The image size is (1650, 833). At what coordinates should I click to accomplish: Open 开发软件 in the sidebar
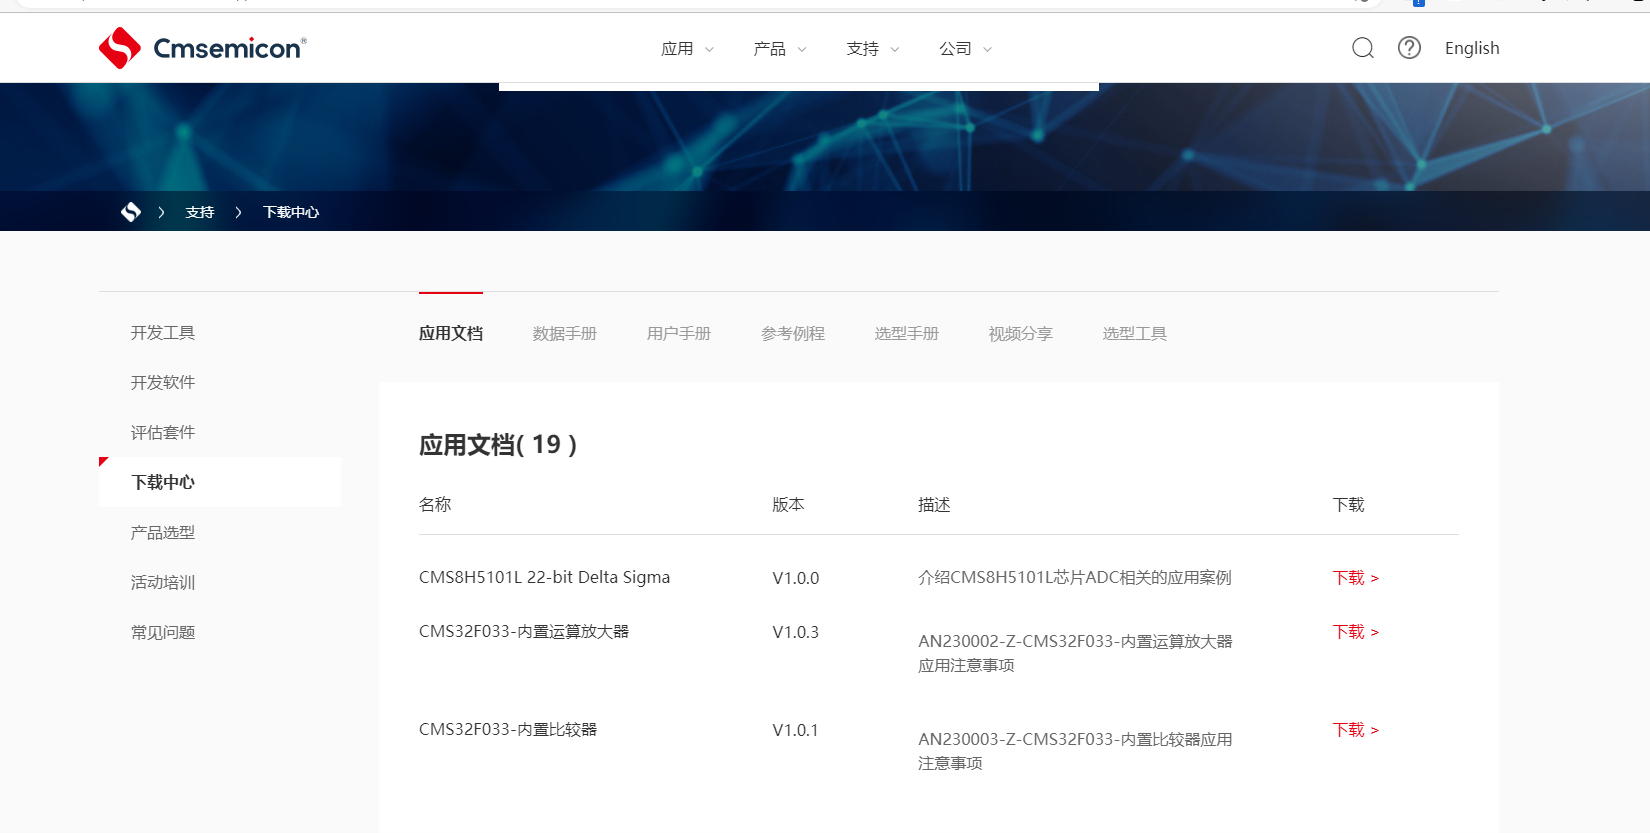point(163,383)
